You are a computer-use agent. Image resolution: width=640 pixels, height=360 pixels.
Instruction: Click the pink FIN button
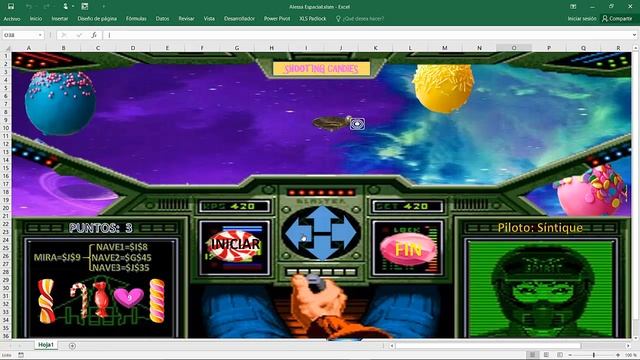408,249
